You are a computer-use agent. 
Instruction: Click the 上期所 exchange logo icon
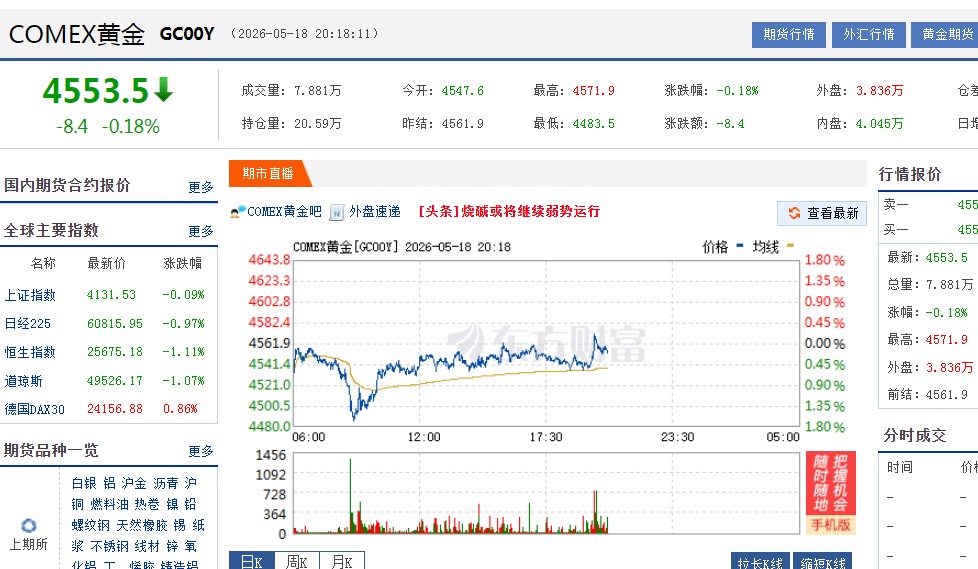[x=29, y=525]
